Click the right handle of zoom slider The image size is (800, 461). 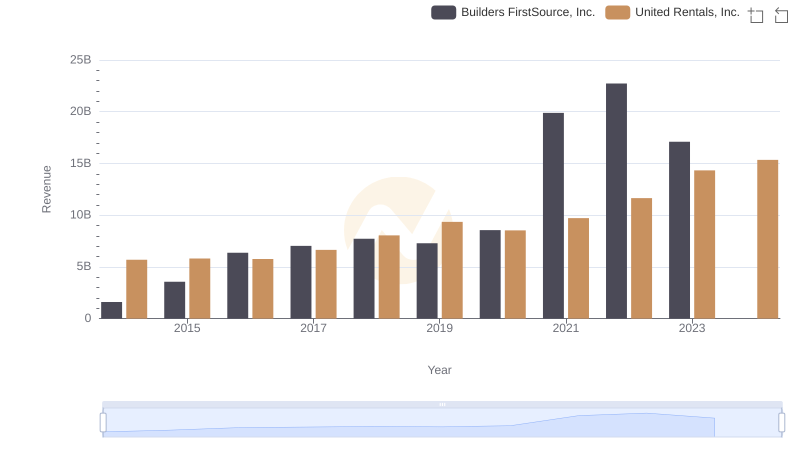(x=782, y=423)
